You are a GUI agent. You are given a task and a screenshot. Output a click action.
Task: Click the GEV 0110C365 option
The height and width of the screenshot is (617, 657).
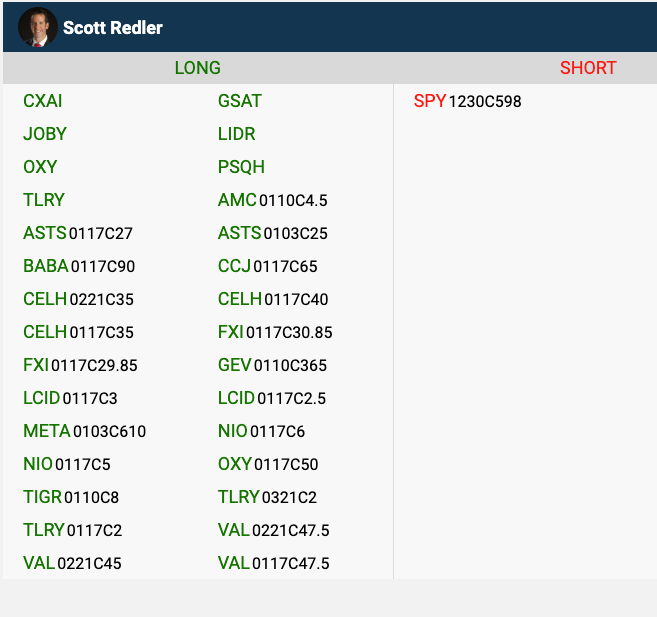(272, 365)
